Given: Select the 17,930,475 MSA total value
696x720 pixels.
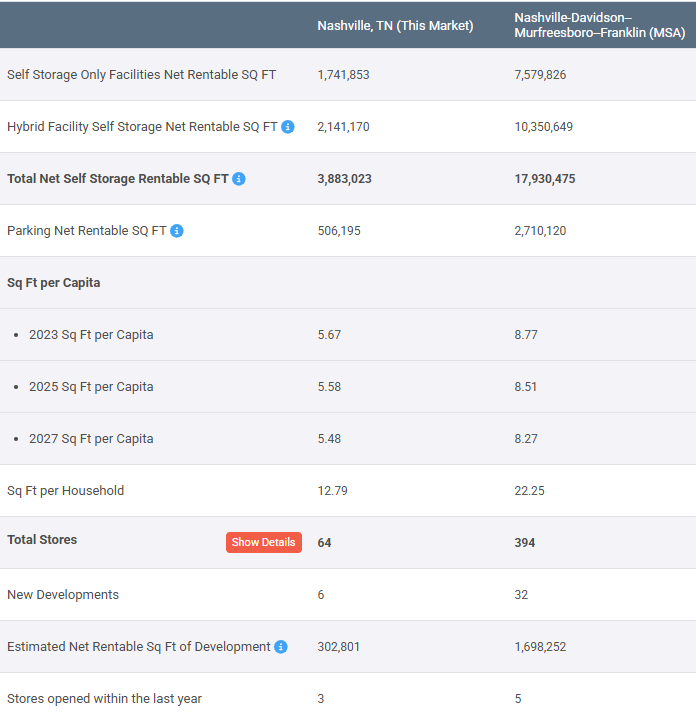Looking at the screenshot, I should pos(544,179).
